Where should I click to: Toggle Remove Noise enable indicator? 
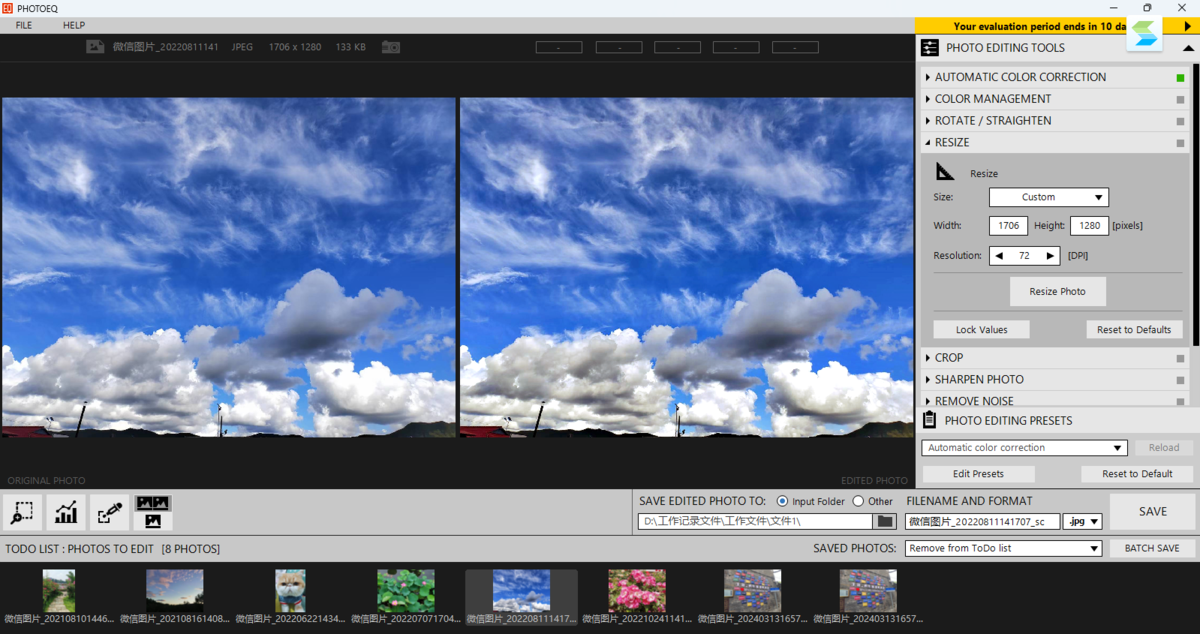point(1181,401)
